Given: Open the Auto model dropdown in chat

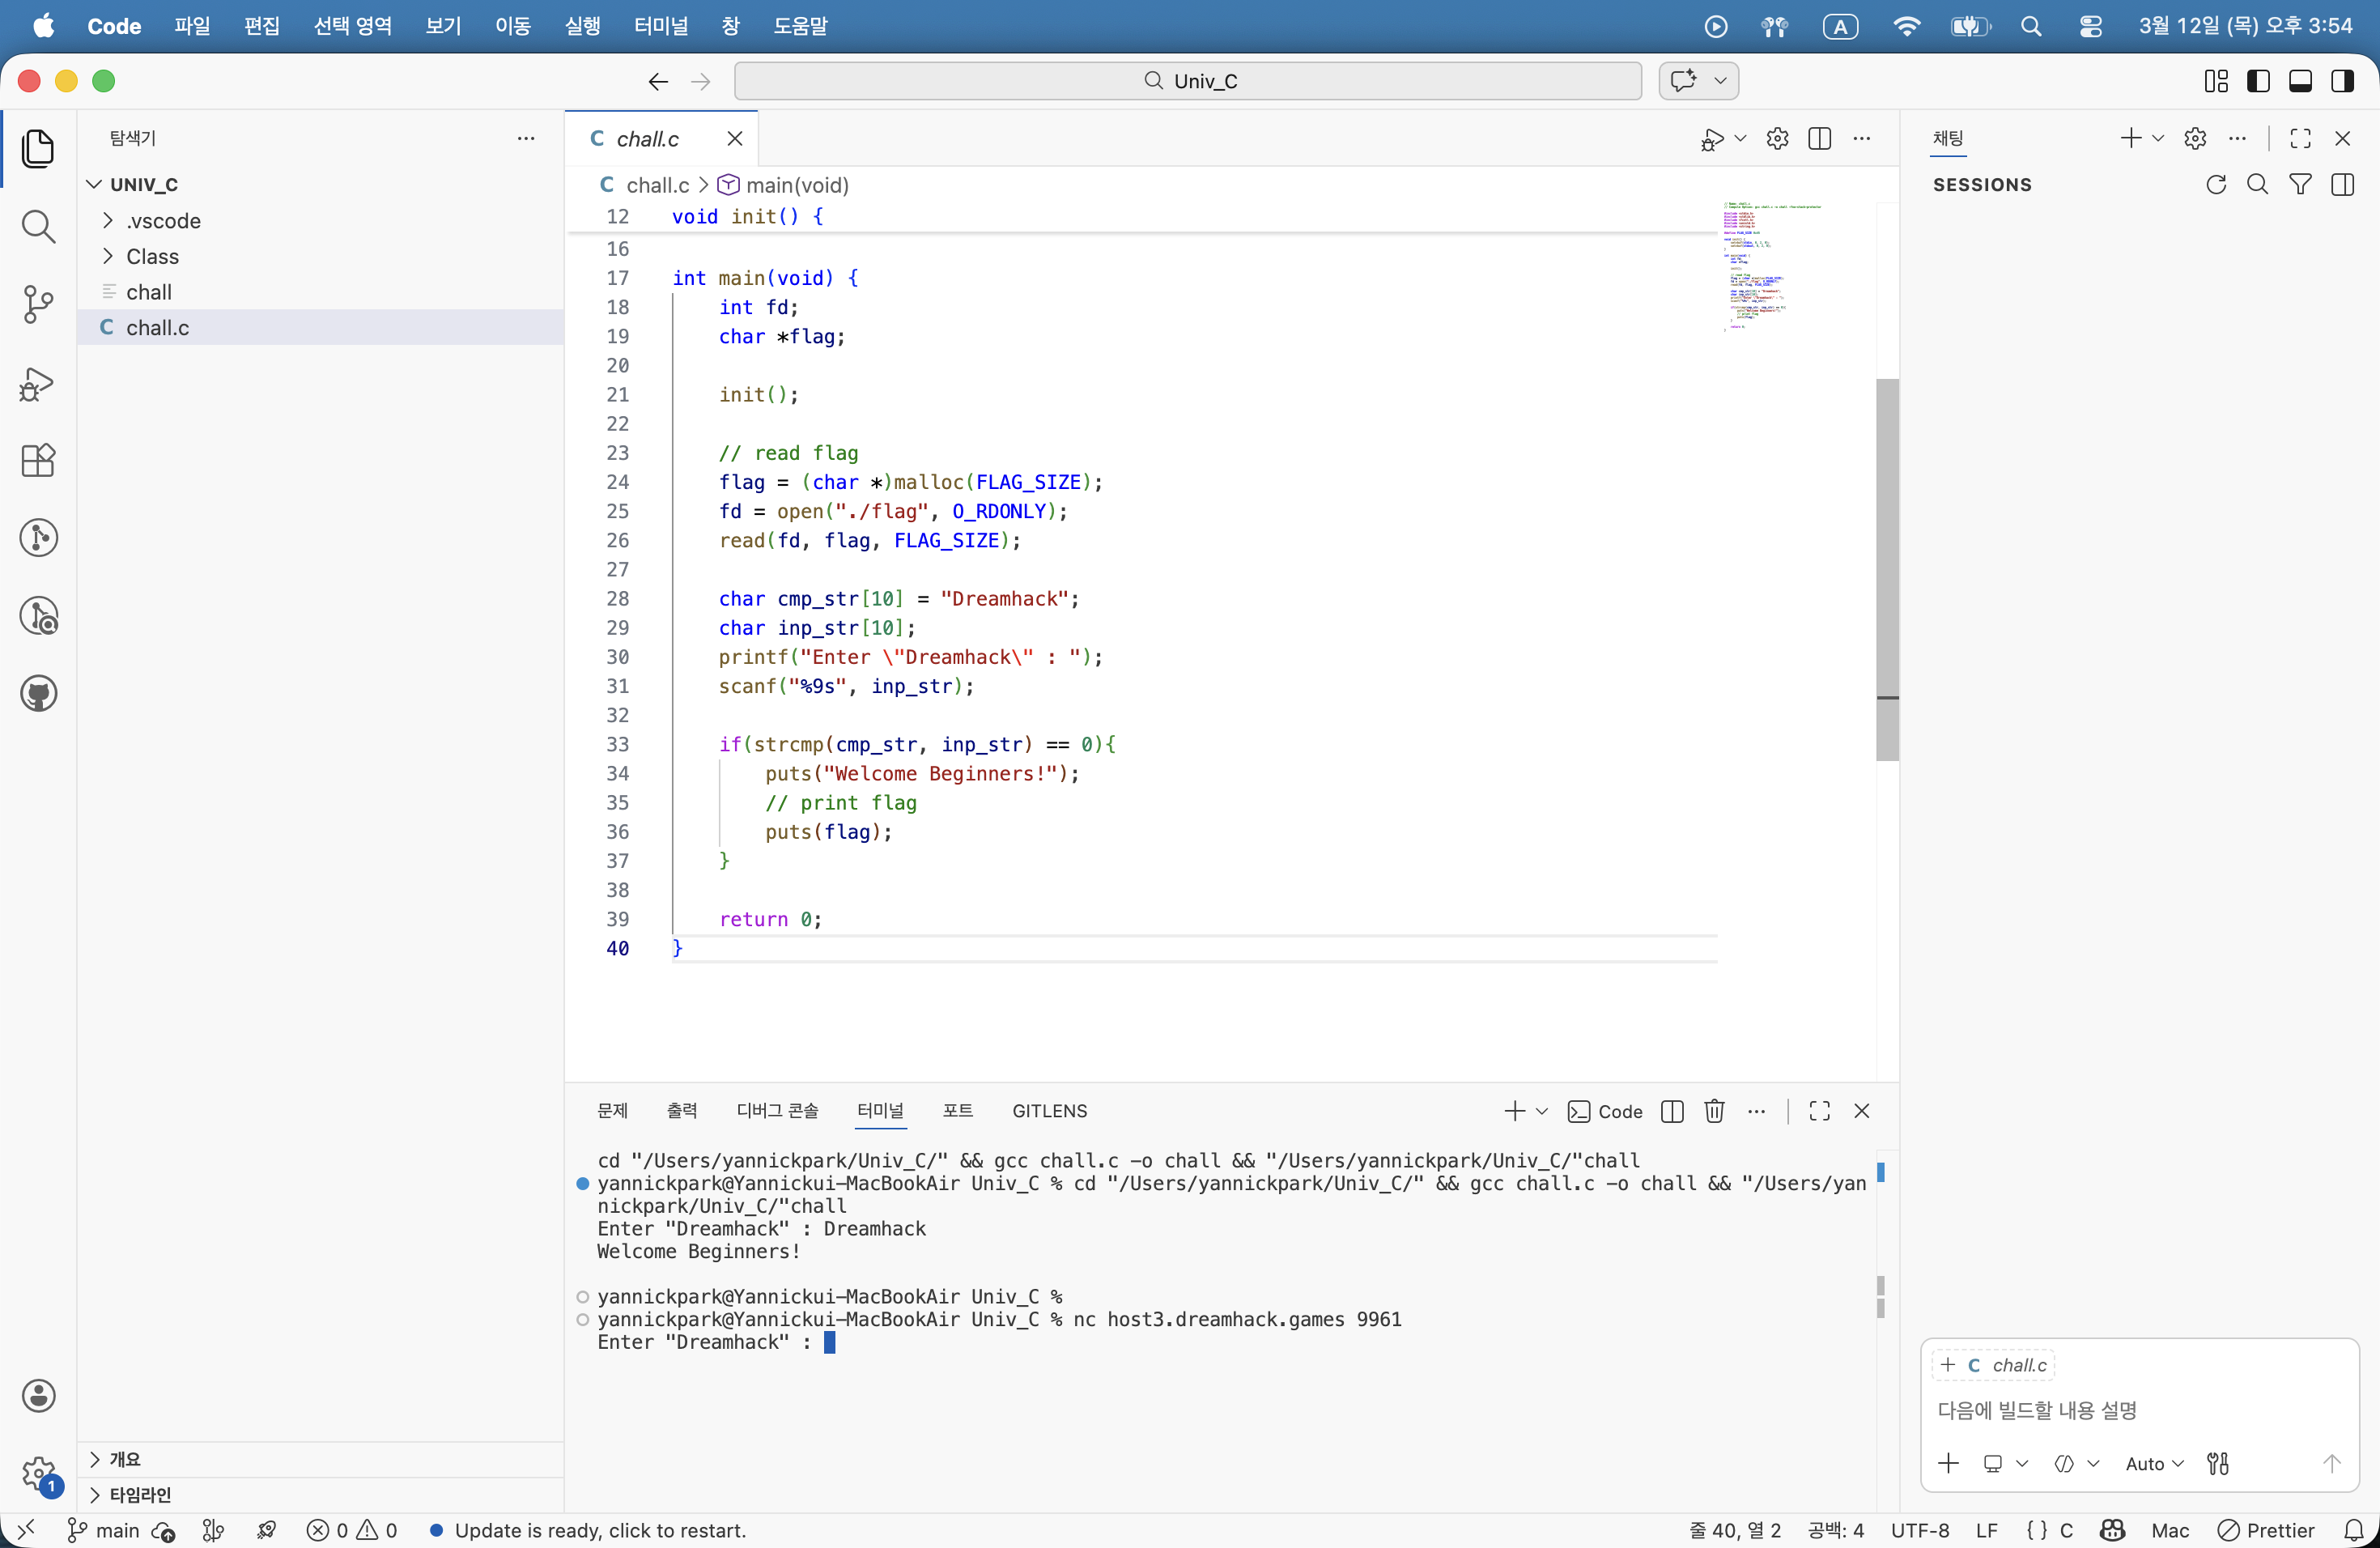Looking at the screenshot, I should coord(2153,1464).
